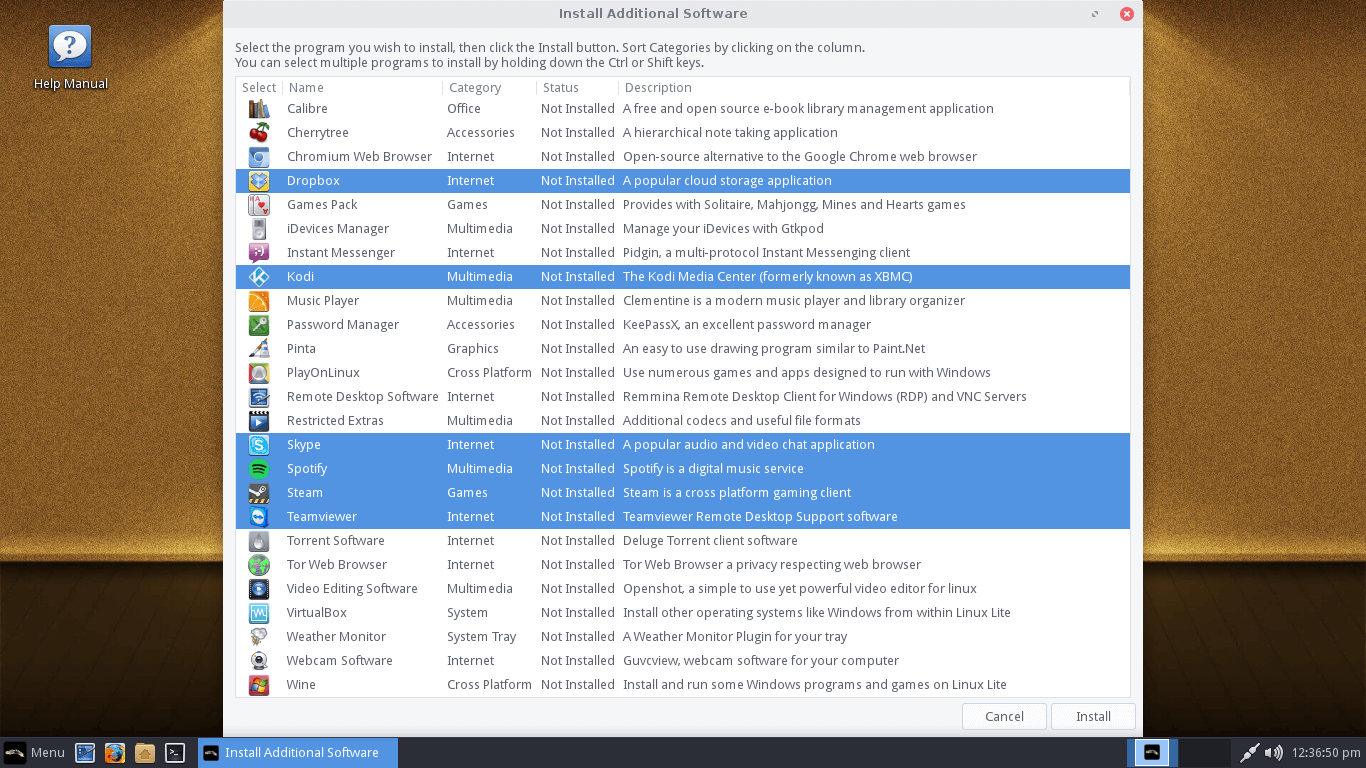Select the VirtualBox name text
Screen dimensions: 1366x768
[x=317, y=613]
